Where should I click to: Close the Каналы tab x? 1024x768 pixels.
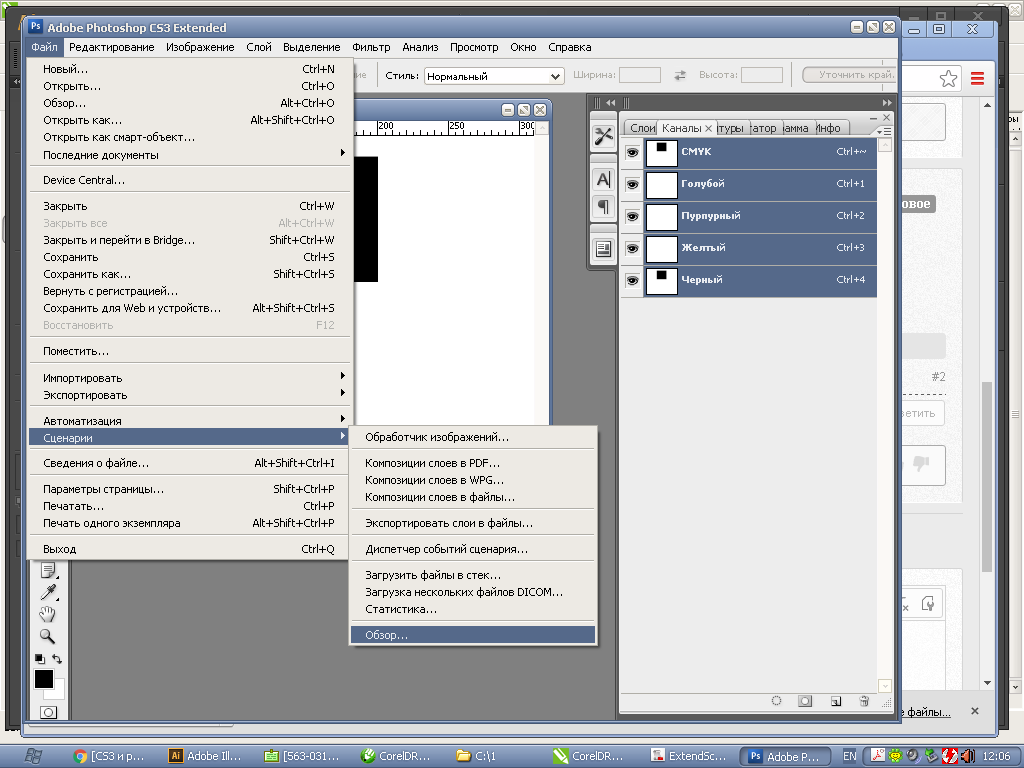coord(709,128)
